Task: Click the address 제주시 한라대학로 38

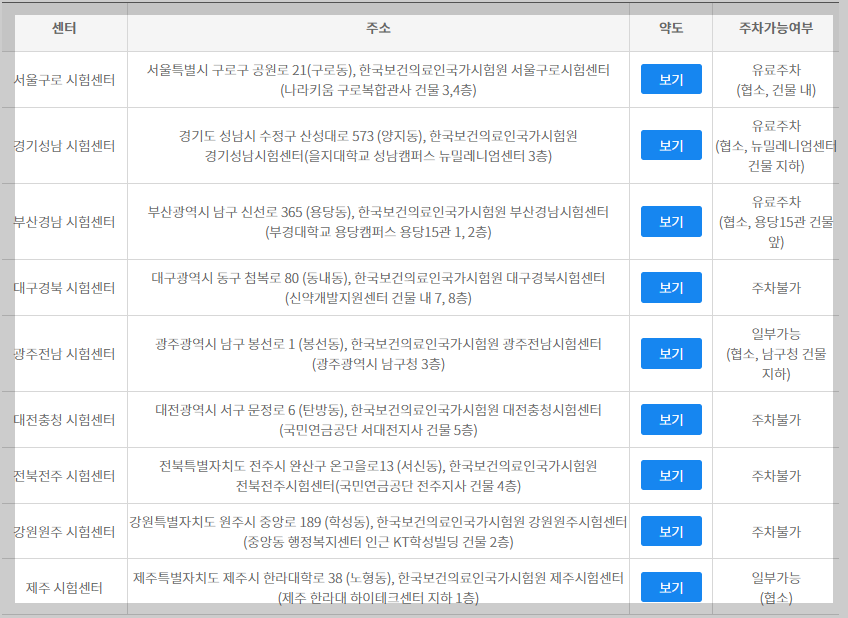Action: click(378, 588)
